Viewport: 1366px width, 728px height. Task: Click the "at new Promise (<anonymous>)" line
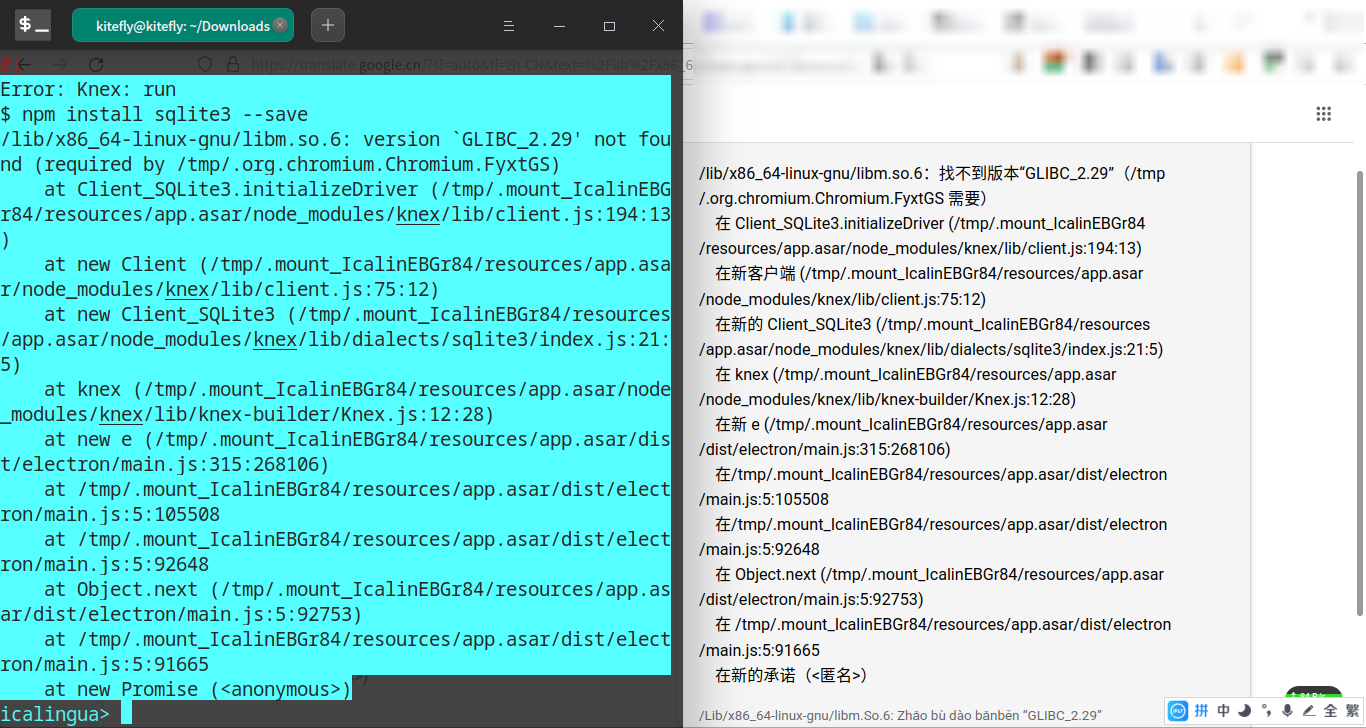(198, 689)
